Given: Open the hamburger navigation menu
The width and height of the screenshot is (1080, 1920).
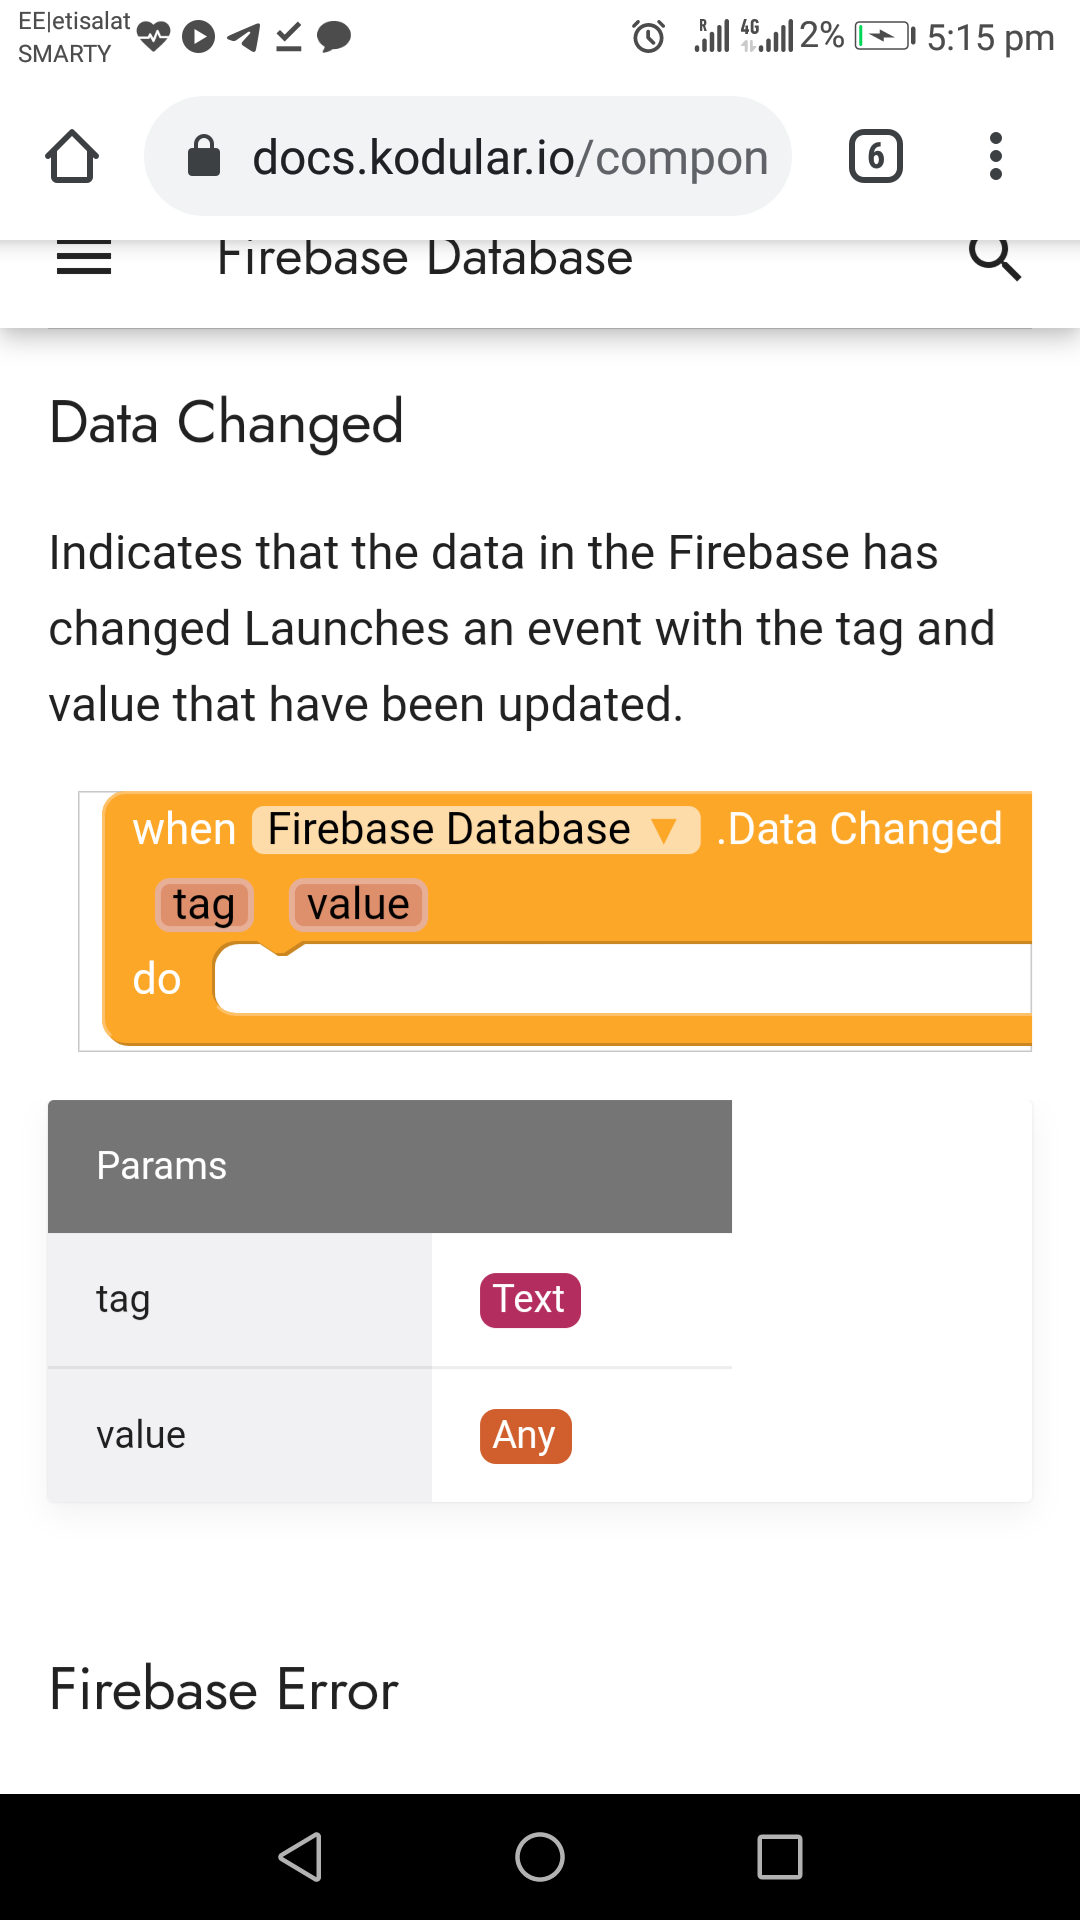Looking at the screenshot, I should (x=84, y=258).
